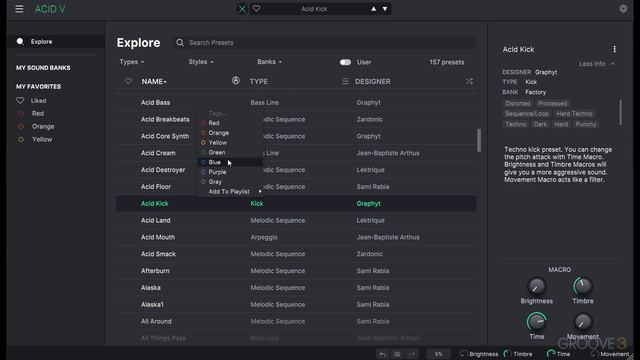Open the Types filter dropdown

[131, 62]
